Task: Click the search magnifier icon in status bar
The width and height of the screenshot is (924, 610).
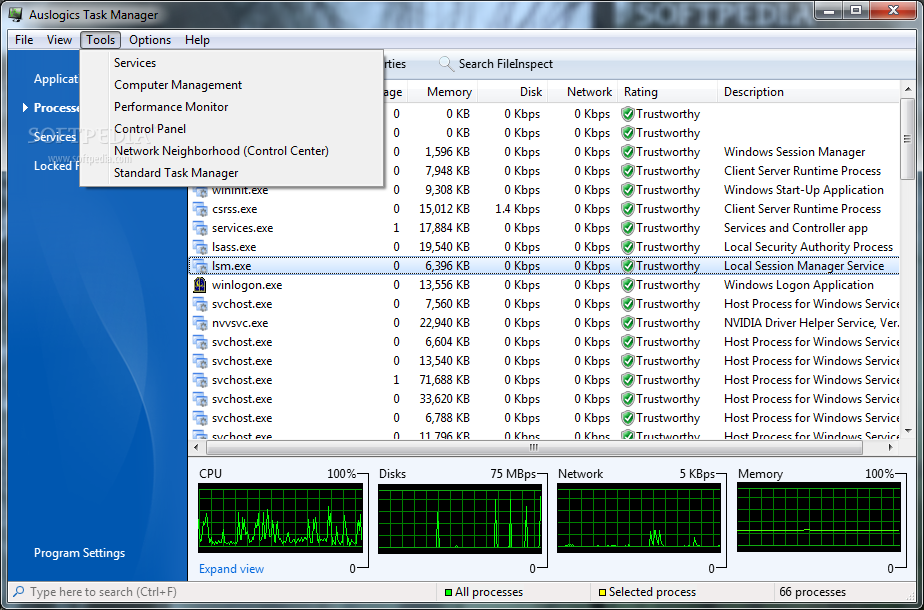Action: (19, 591)
